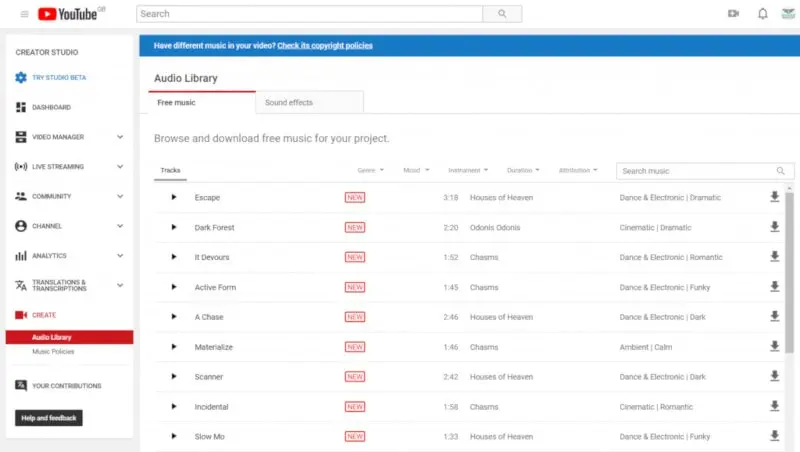Click the Live Streaming broadcast icon
This screenshot has height=452, width=800.
tap(20, 167)
